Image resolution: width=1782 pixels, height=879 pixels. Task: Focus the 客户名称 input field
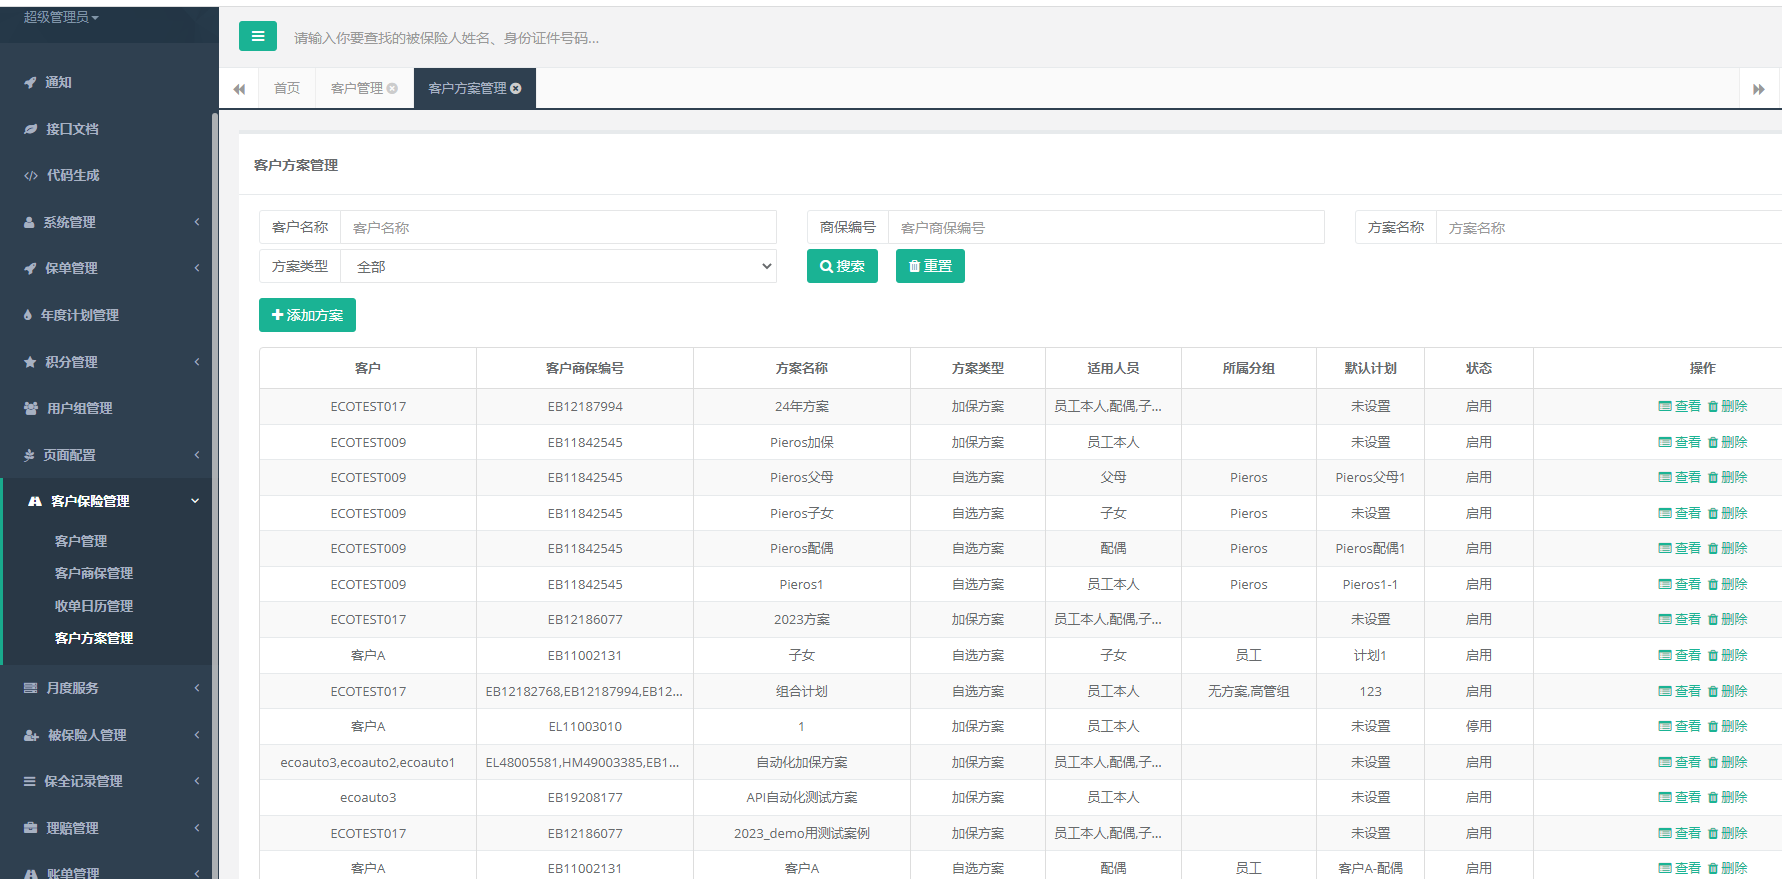tap(558, 227)
